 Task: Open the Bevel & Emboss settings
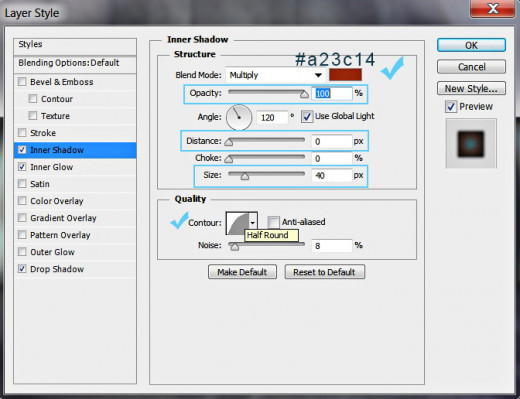[62, 82]
